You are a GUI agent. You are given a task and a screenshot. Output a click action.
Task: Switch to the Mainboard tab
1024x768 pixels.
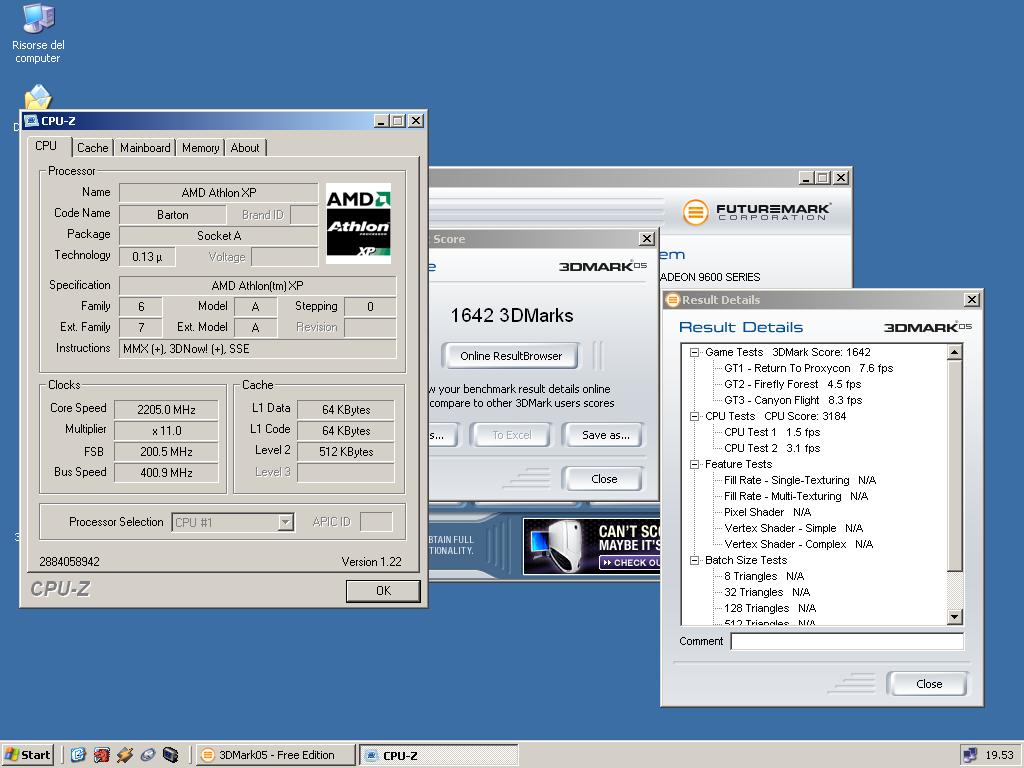coord(145,148)
